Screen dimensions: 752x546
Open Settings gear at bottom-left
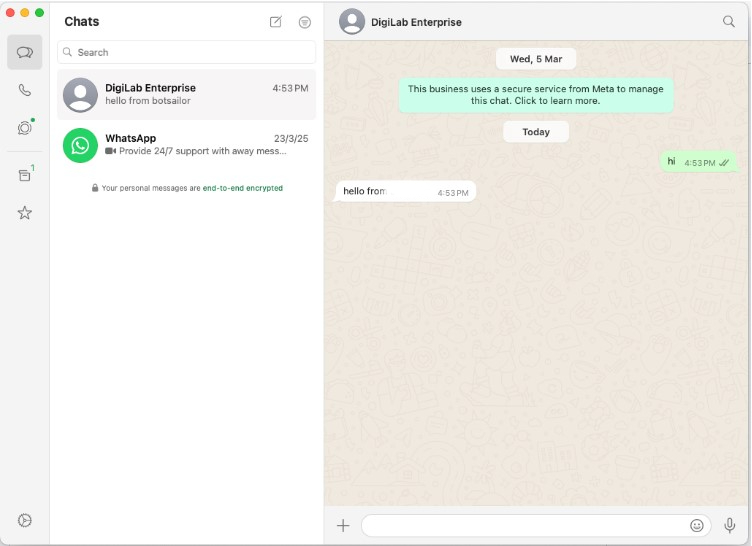pos(25,520)
